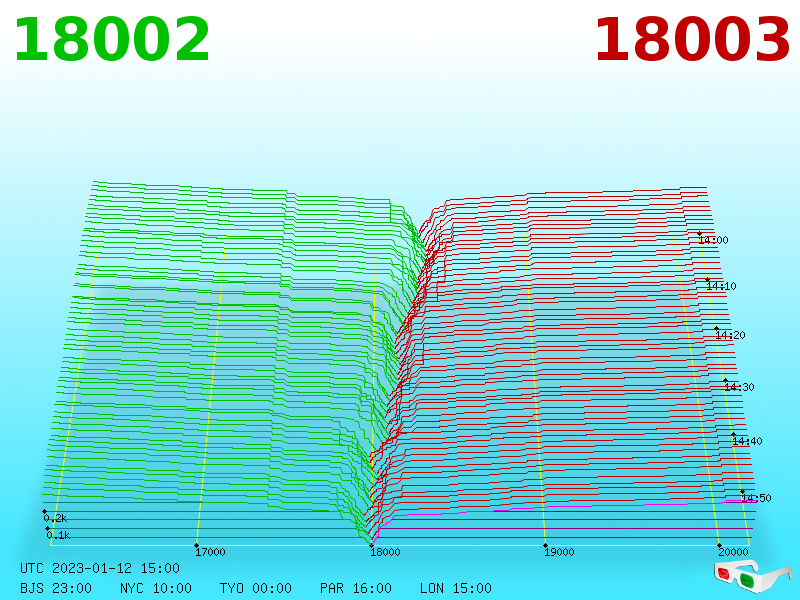
Task: Select the 17000 price axis label
Action: coord(210,552)
